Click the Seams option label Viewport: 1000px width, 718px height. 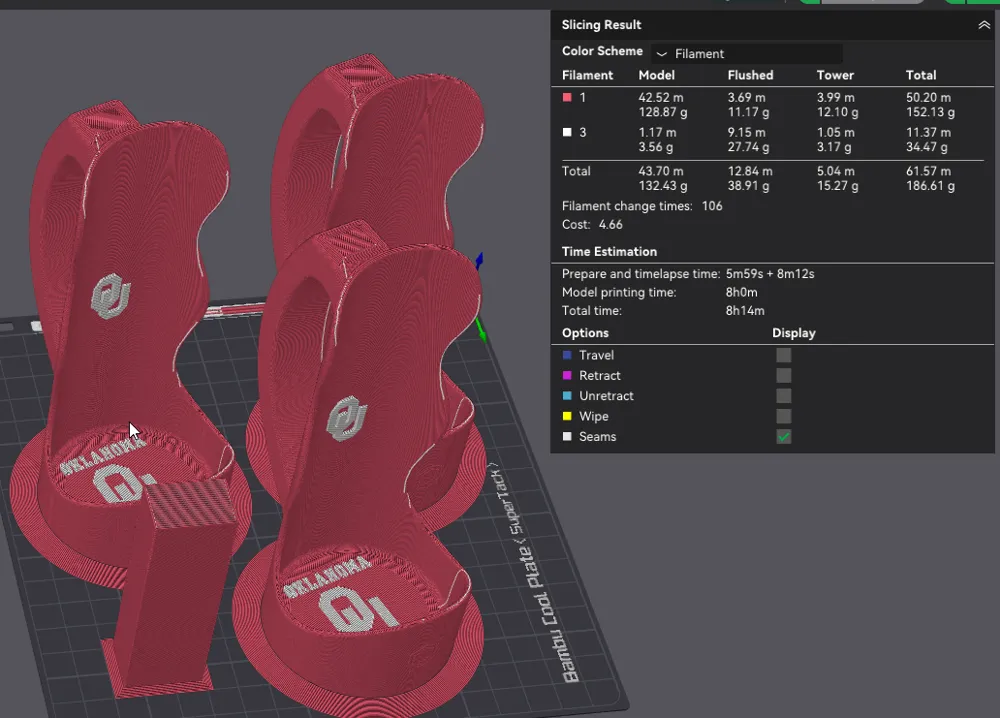(x=597, y=437)
